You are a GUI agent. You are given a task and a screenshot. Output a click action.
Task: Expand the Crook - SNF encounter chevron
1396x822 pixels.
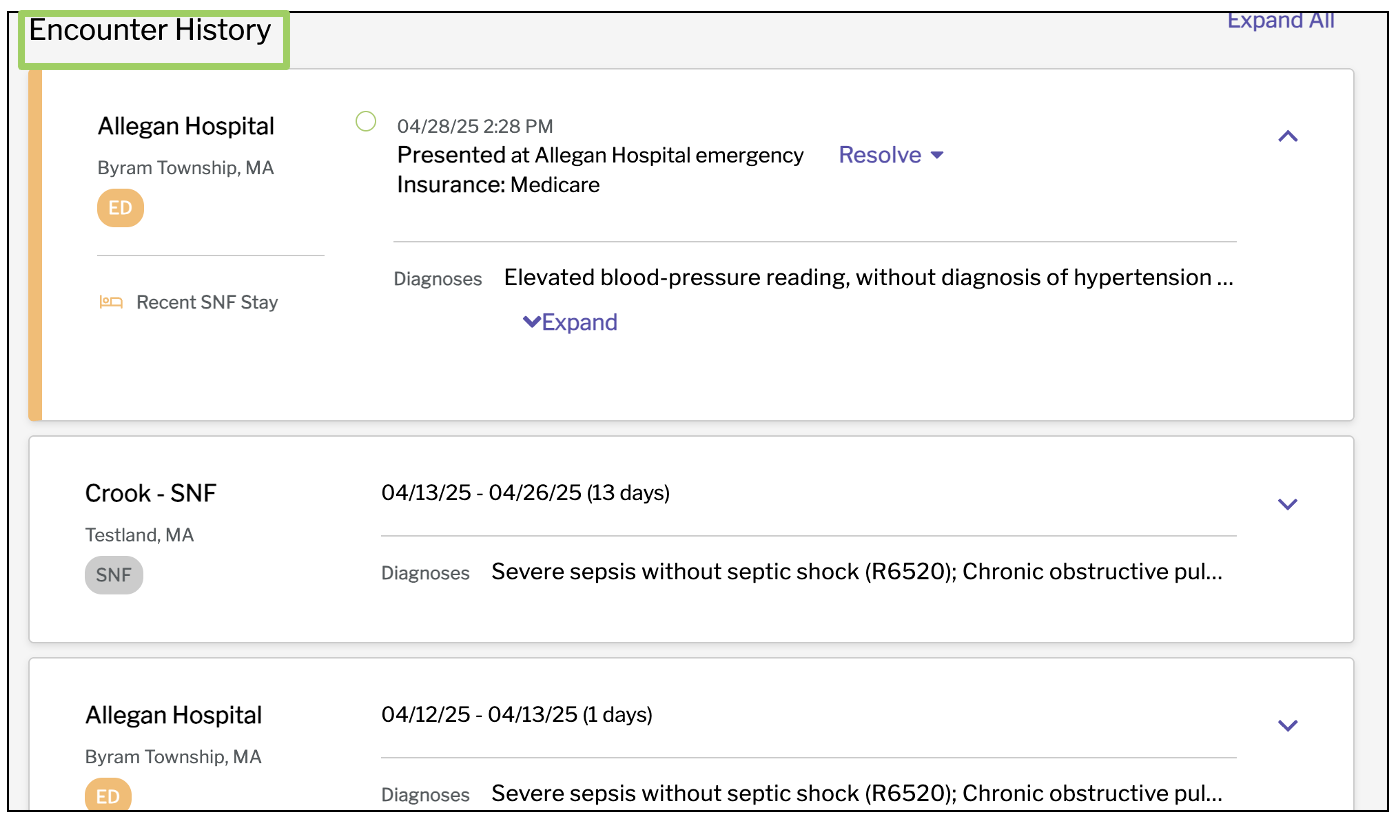(x=1288, y=504)
